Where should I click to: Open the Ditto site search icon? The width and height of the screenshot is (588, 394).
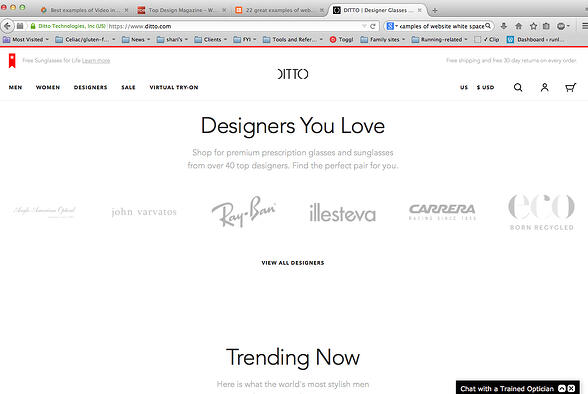point(518,87)
